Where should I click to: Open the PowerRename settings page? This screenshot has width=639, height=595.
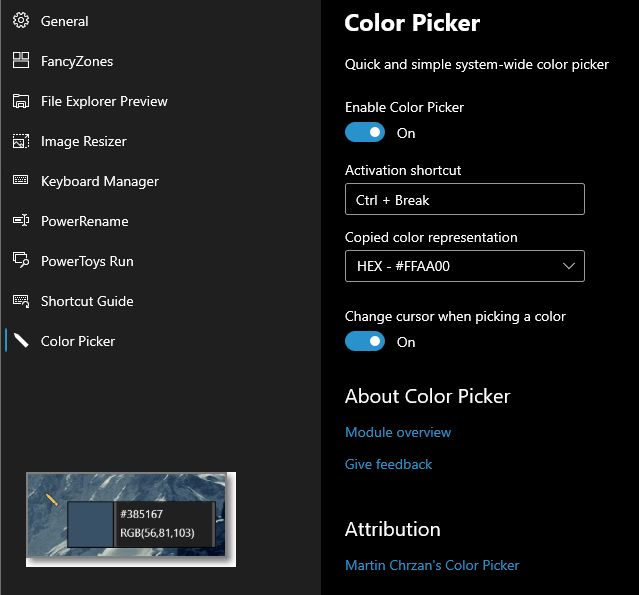tap(84, 221)
